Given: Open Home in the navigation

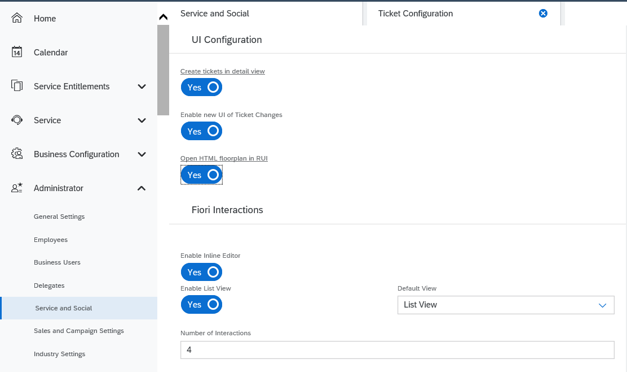Looking at the screenshot, I should pos(45,18).
